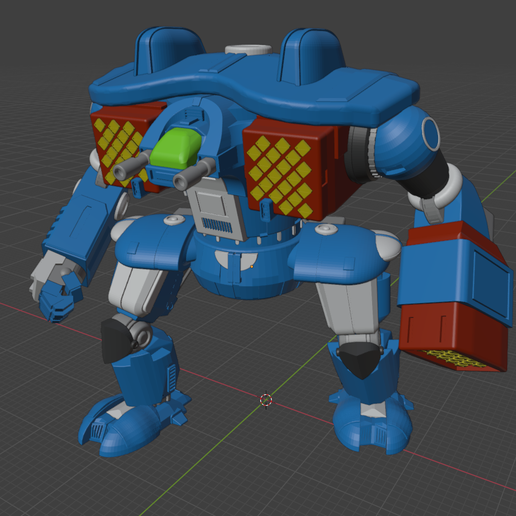The width and height of the screenshot is (516, 516).
Task: Click the 3D cursor at the world origin
Action: tap(266, 400)
